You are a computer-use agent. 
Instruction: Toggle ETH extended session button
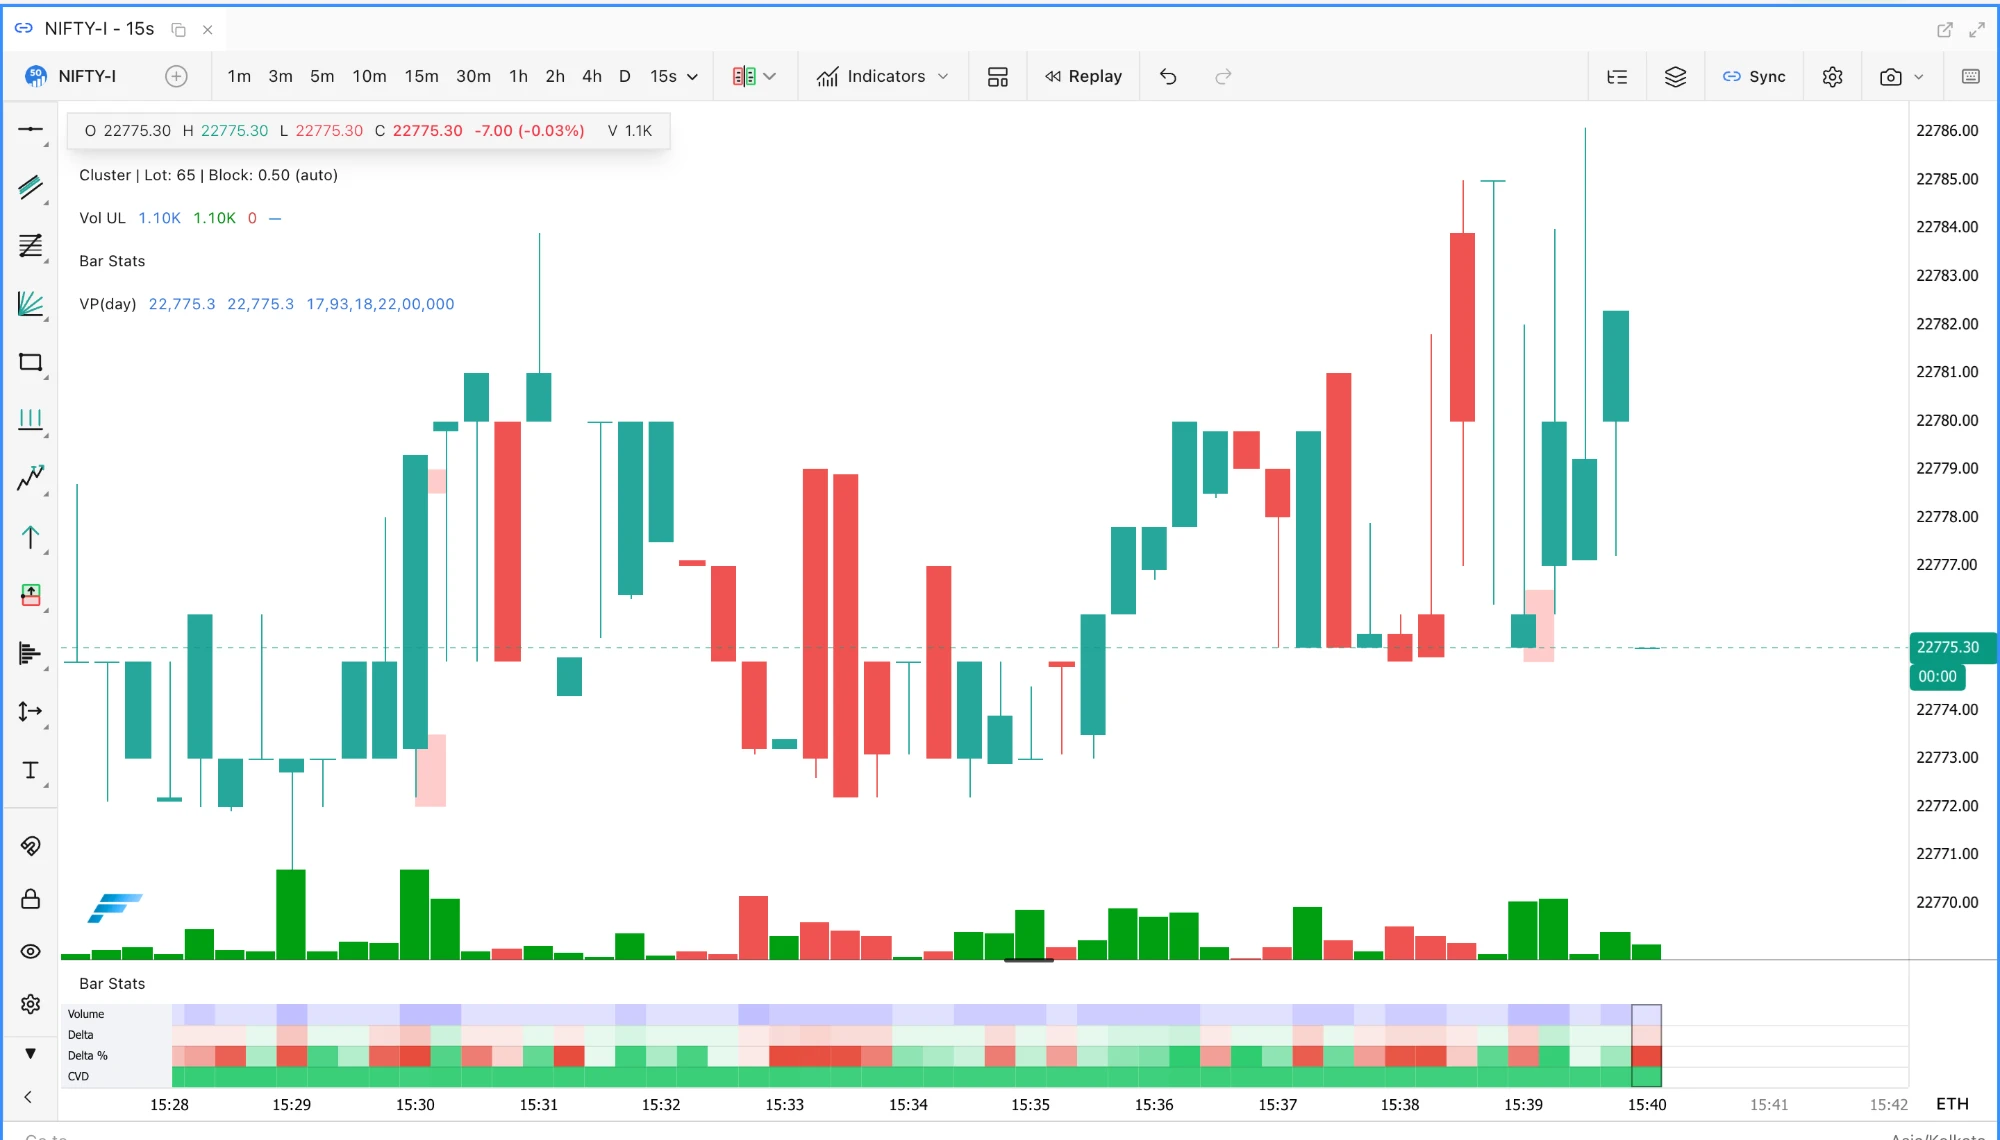pyautogui.click(x=1952, y=1104)
